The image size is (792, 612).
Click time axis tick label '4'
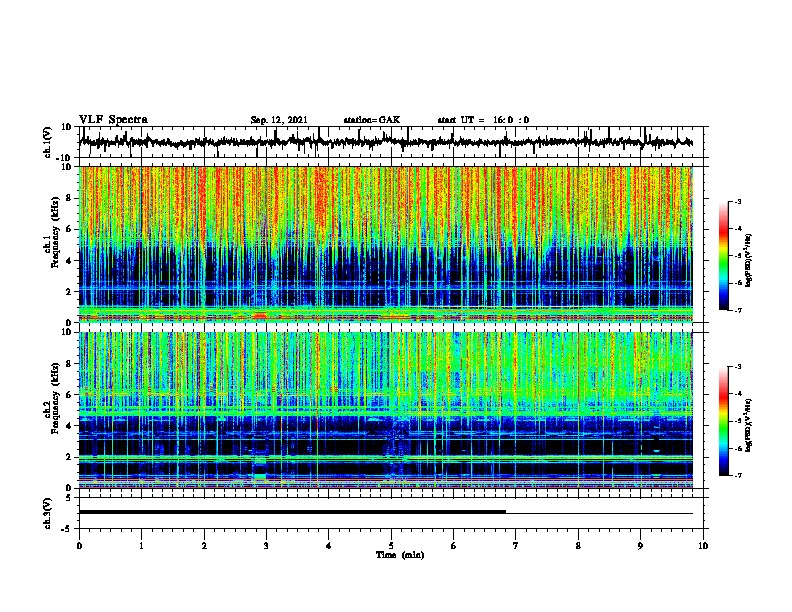pyautogui.click(x=329, y=546)
